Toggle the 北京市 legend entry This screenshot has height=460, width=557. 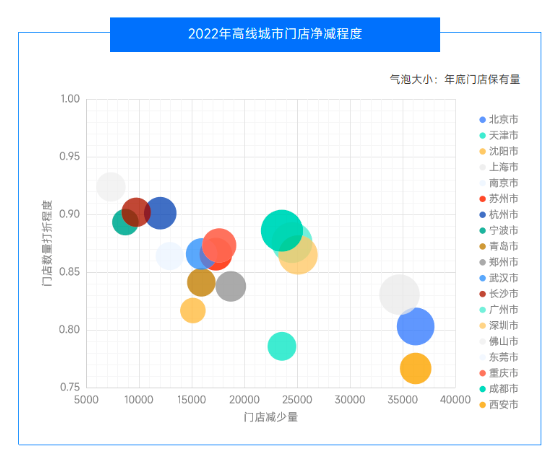(499, 119)
